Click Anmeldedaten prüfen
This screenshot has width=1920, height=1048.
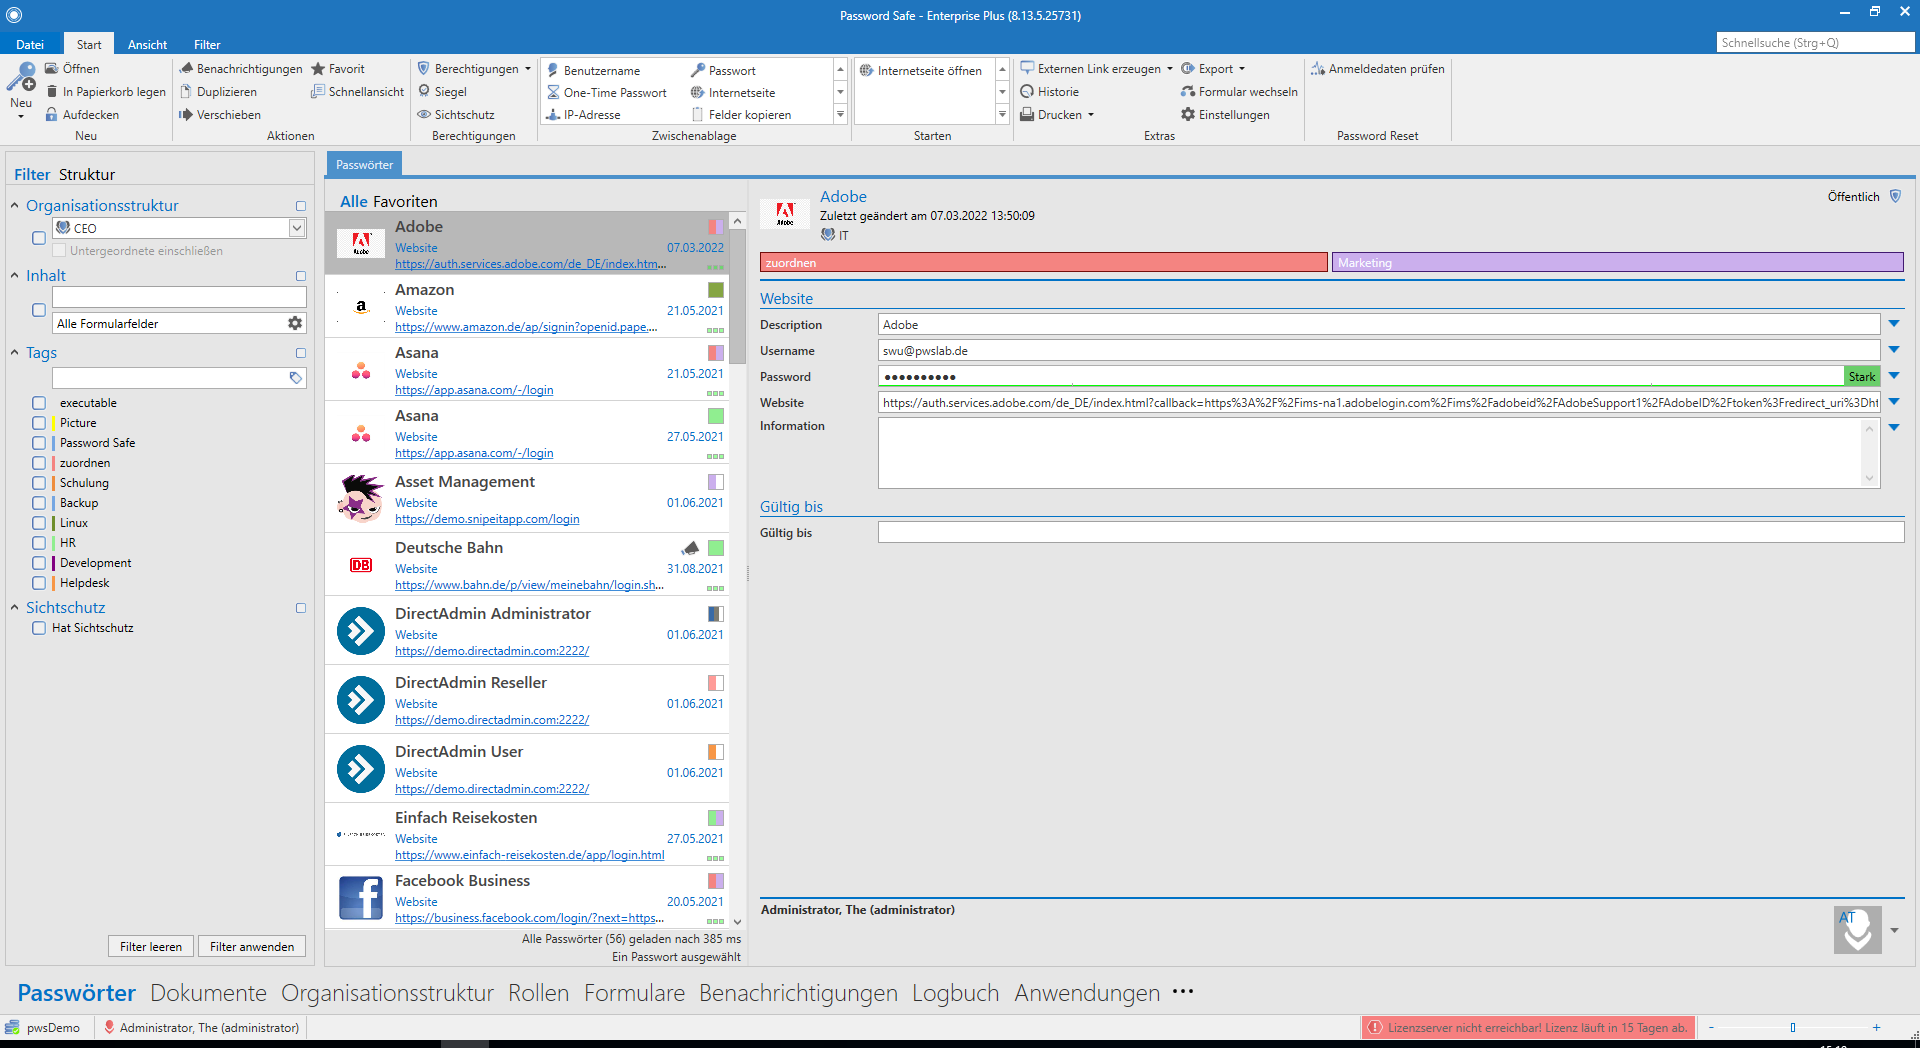point(1378,69)
